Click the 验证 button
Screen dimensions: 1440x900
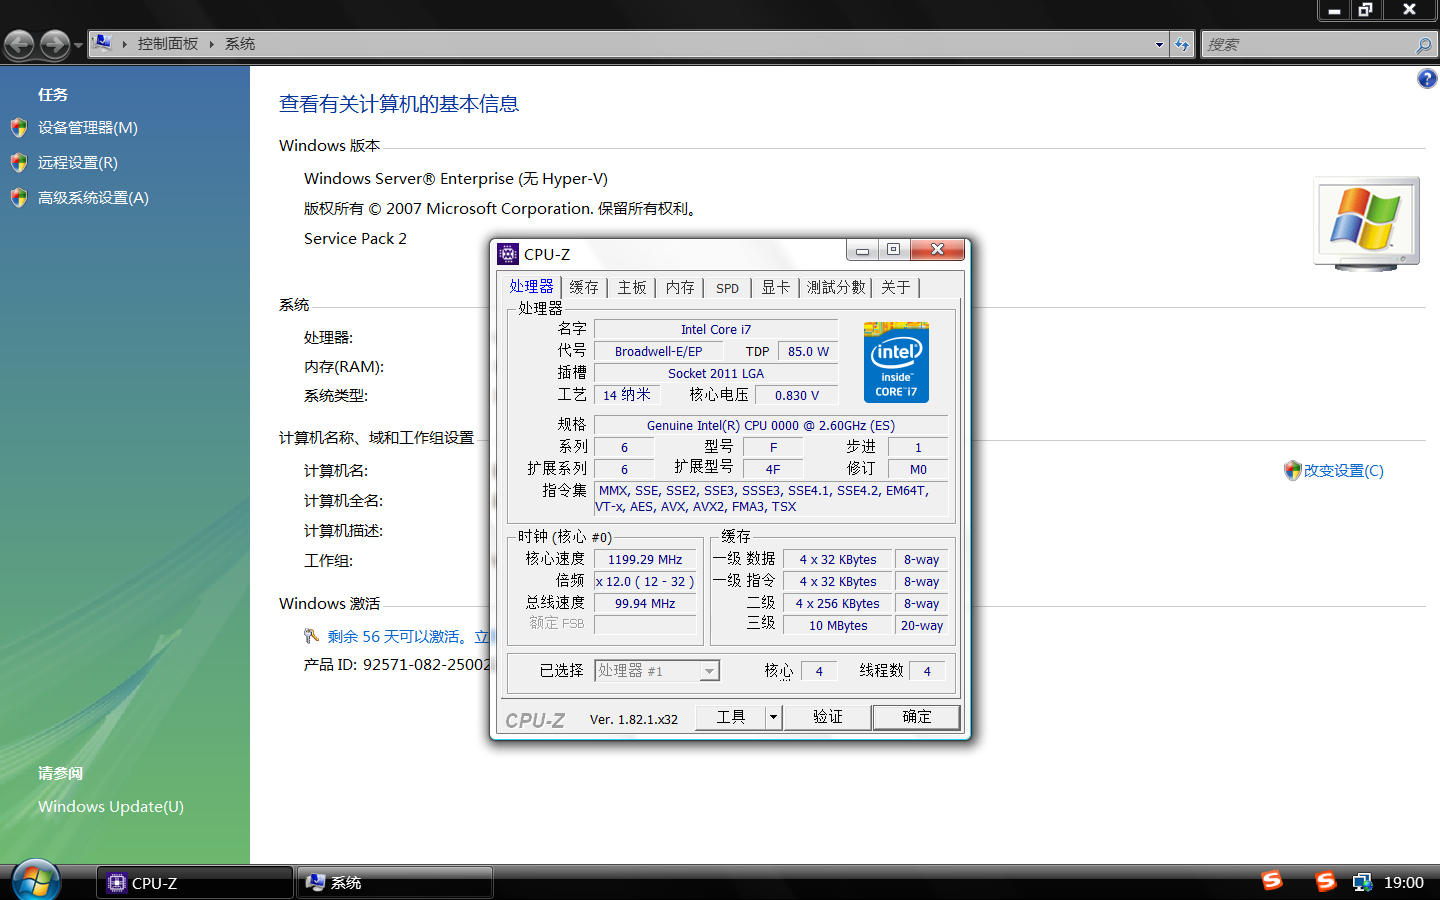[x=828, y=717]
